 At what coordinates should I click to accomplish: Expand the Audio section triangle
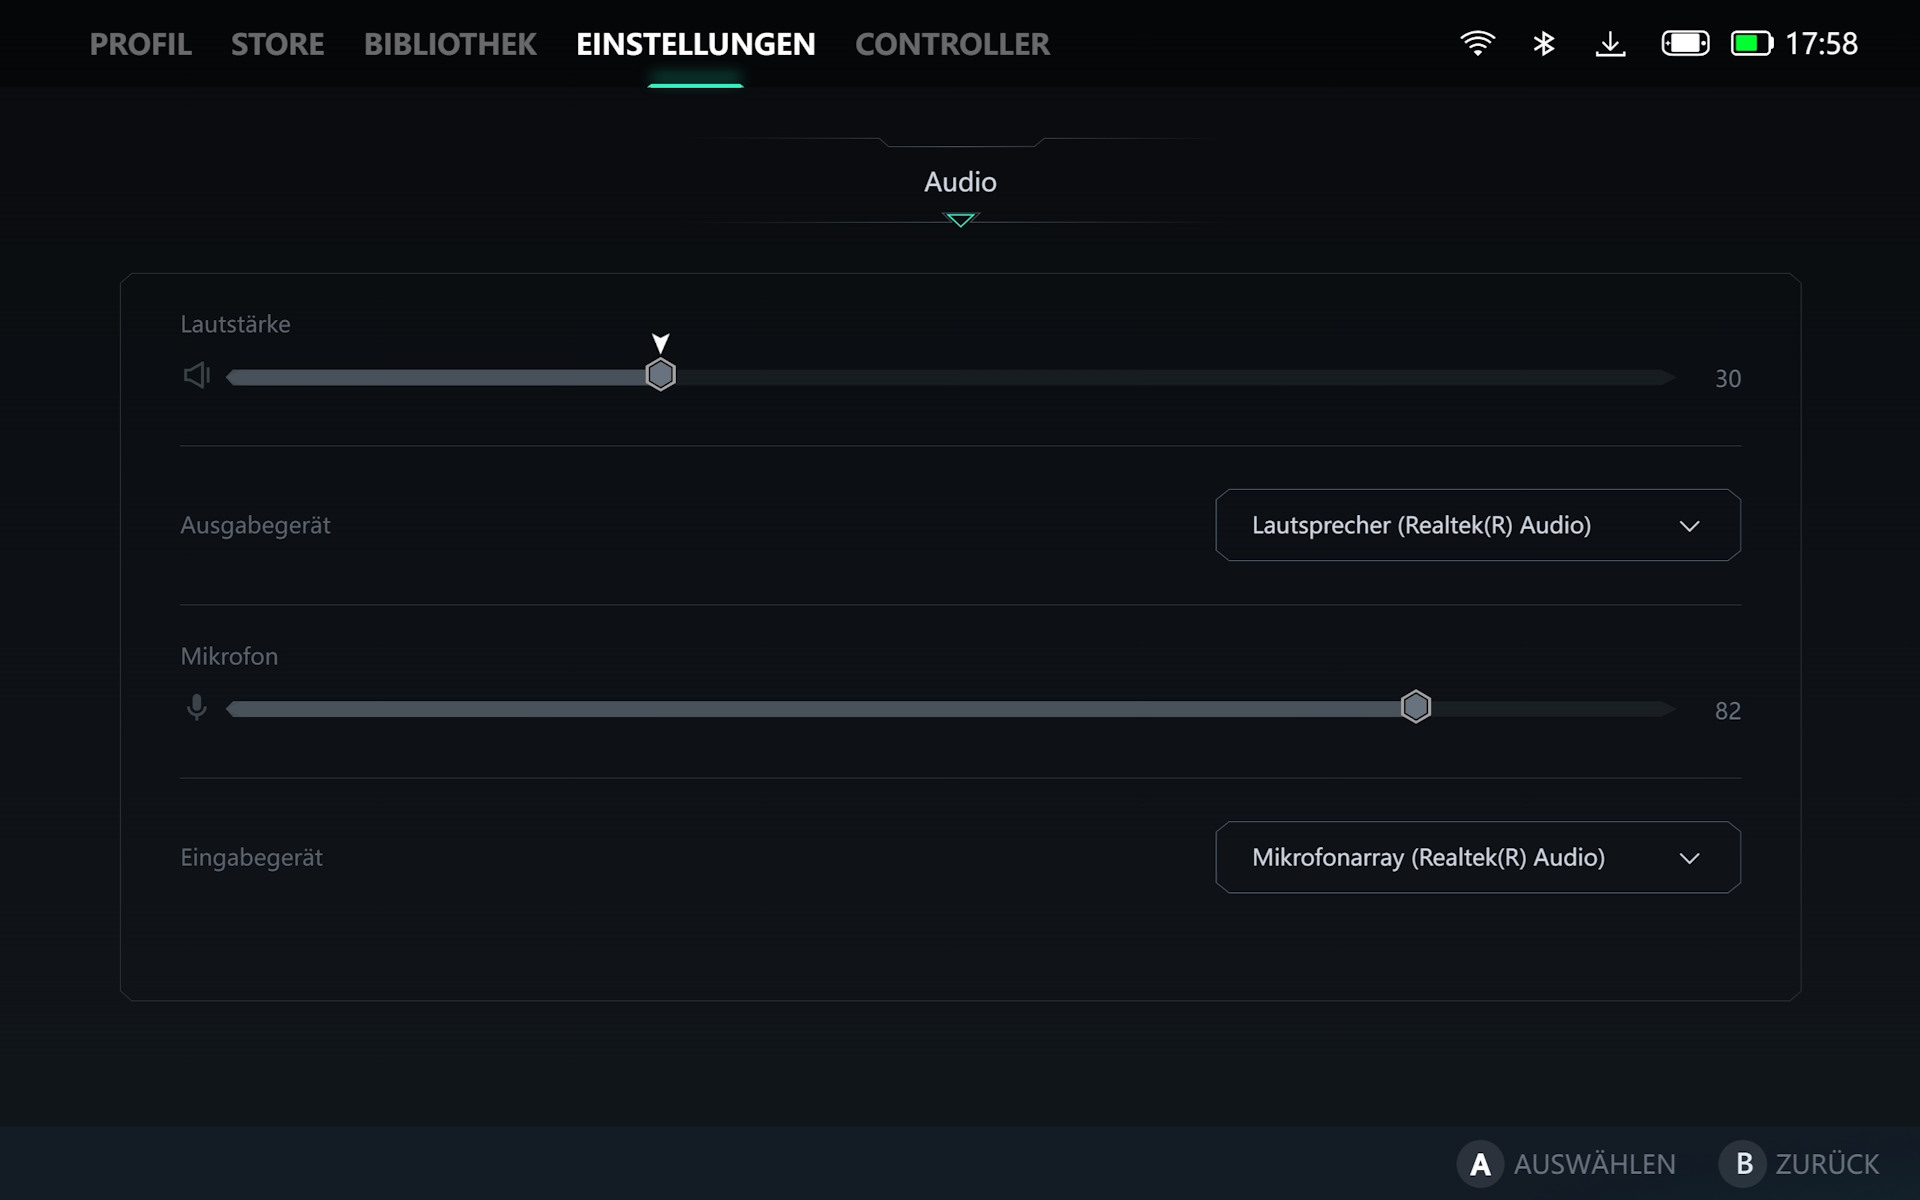point(960,219)
